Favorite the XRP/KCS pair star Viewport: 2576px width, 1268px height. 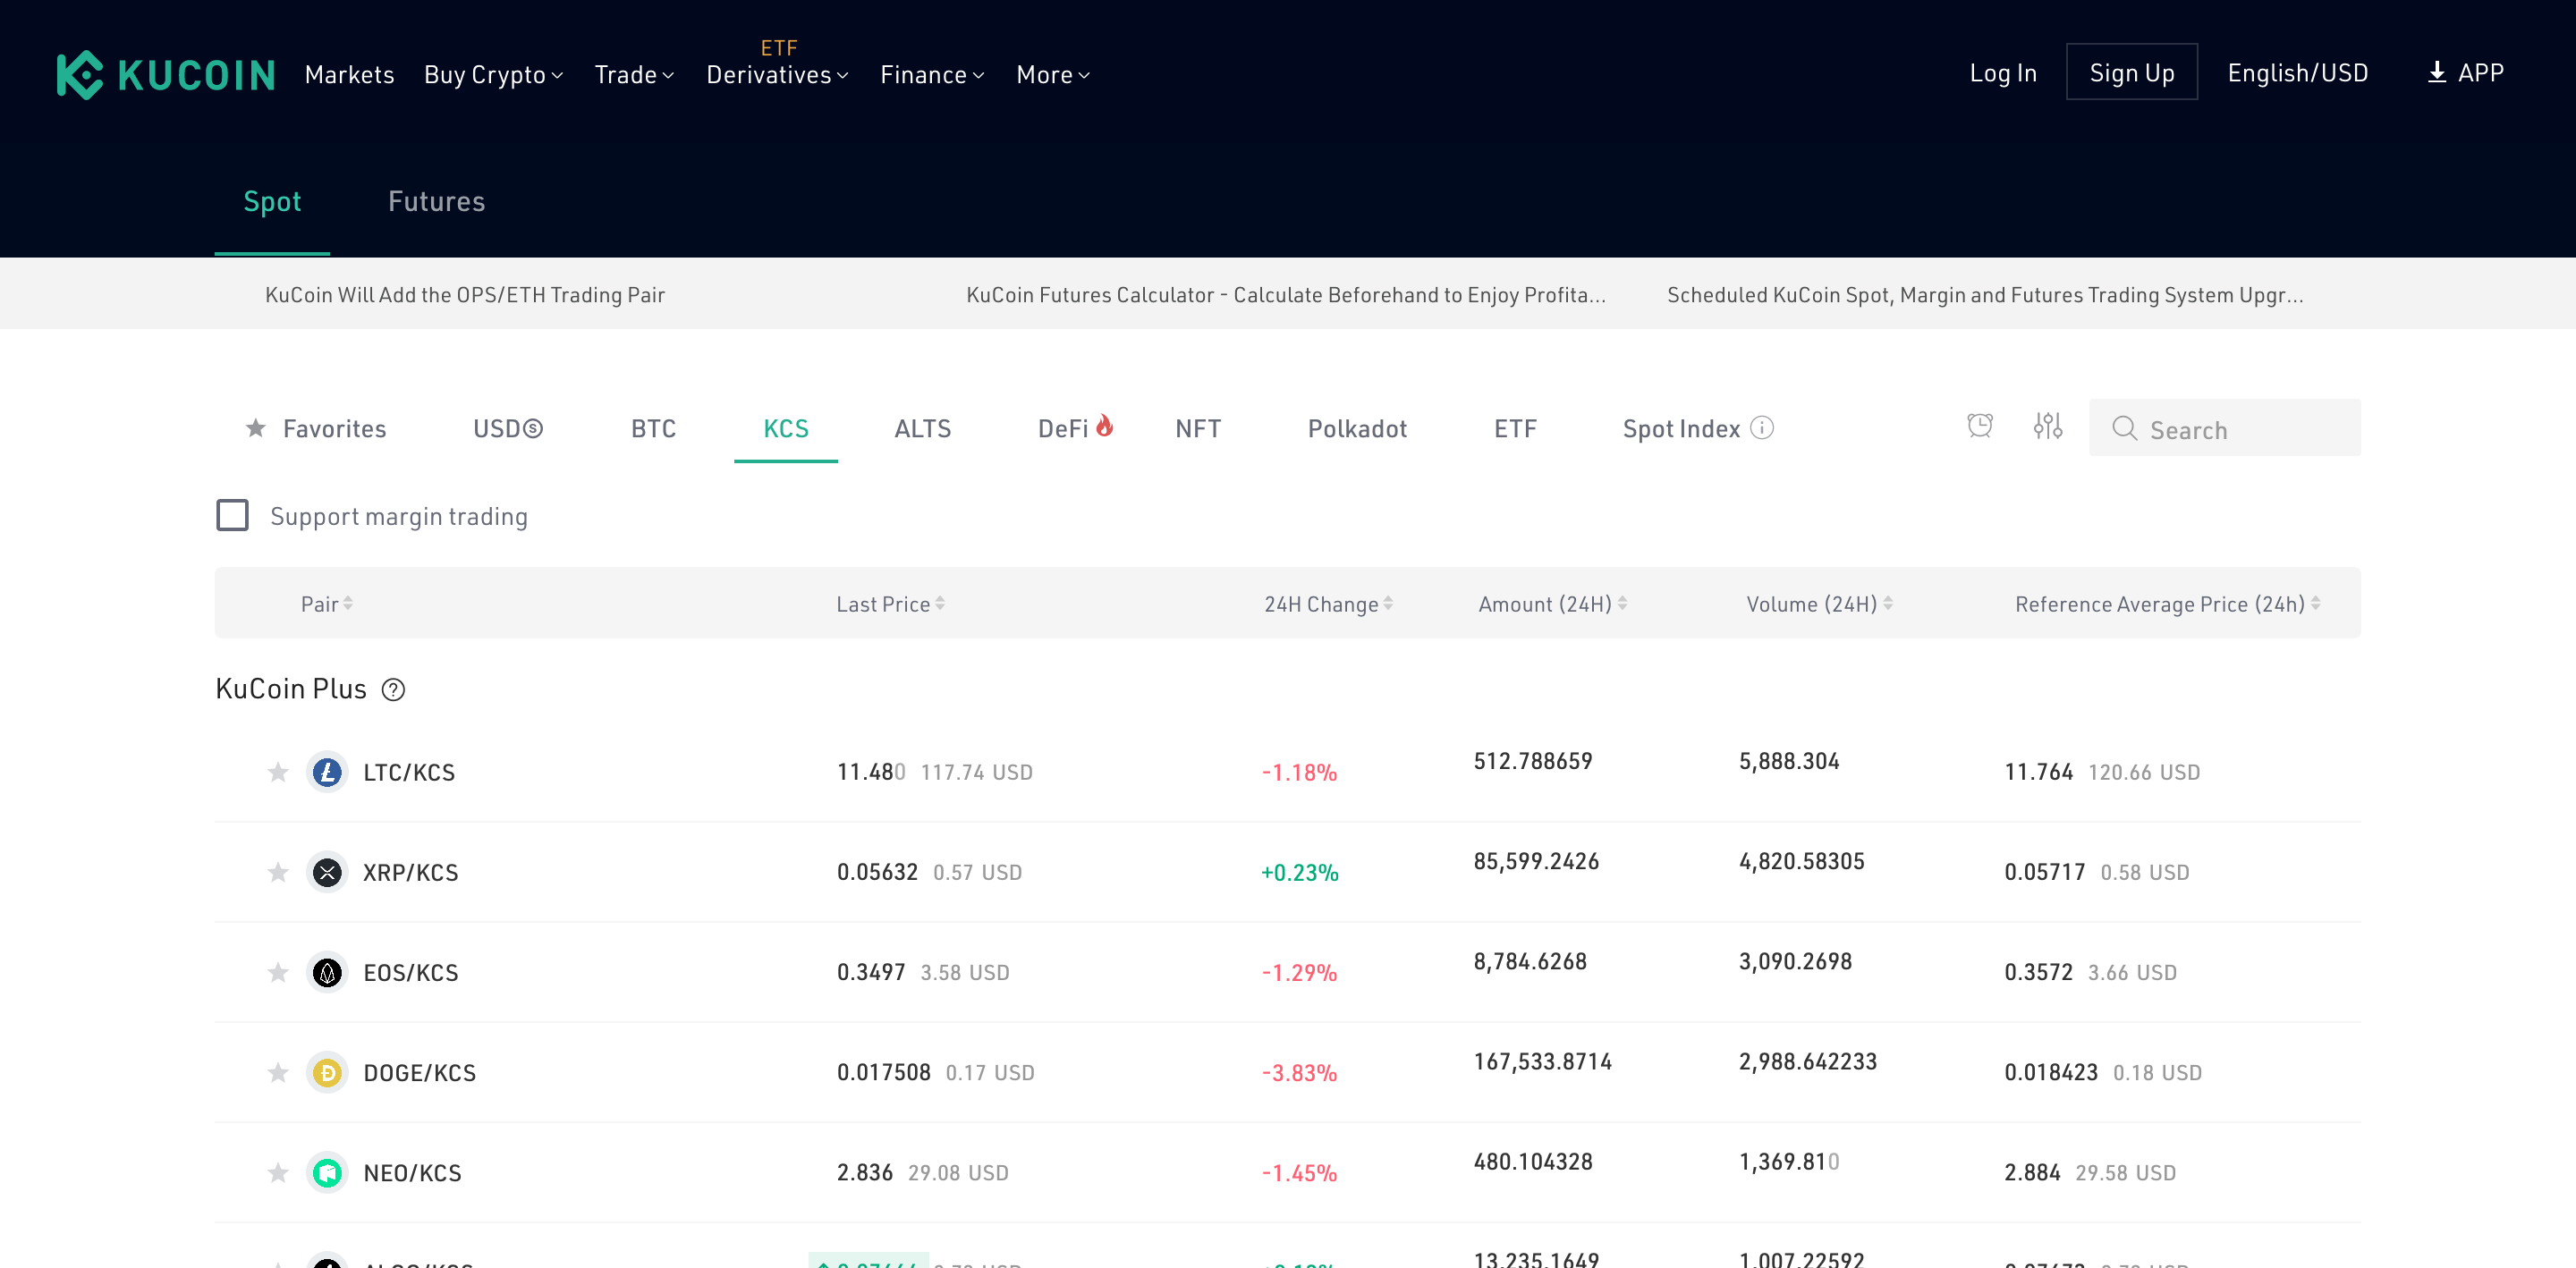click(x=278, y=873)
